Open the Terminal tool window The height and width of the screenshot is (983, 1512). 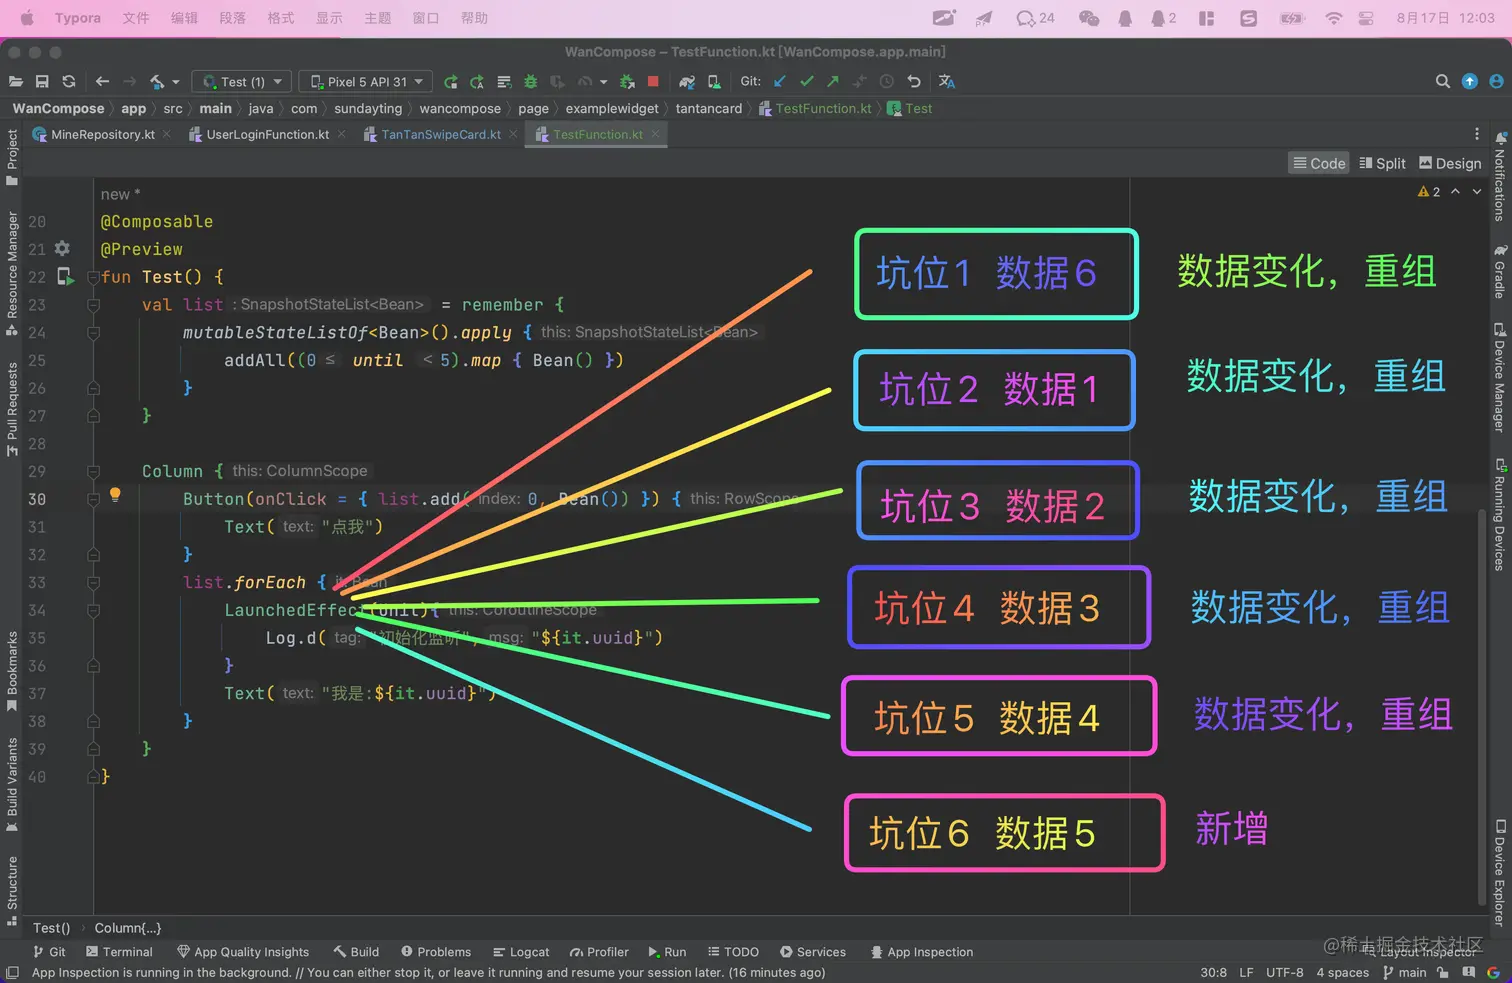119,952
